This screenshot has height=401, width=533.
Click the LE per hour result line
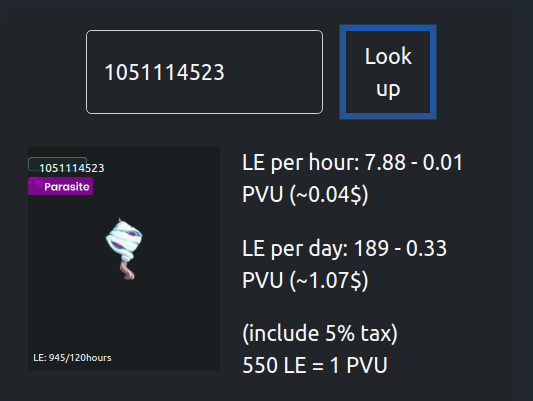[x=352, y=178]
